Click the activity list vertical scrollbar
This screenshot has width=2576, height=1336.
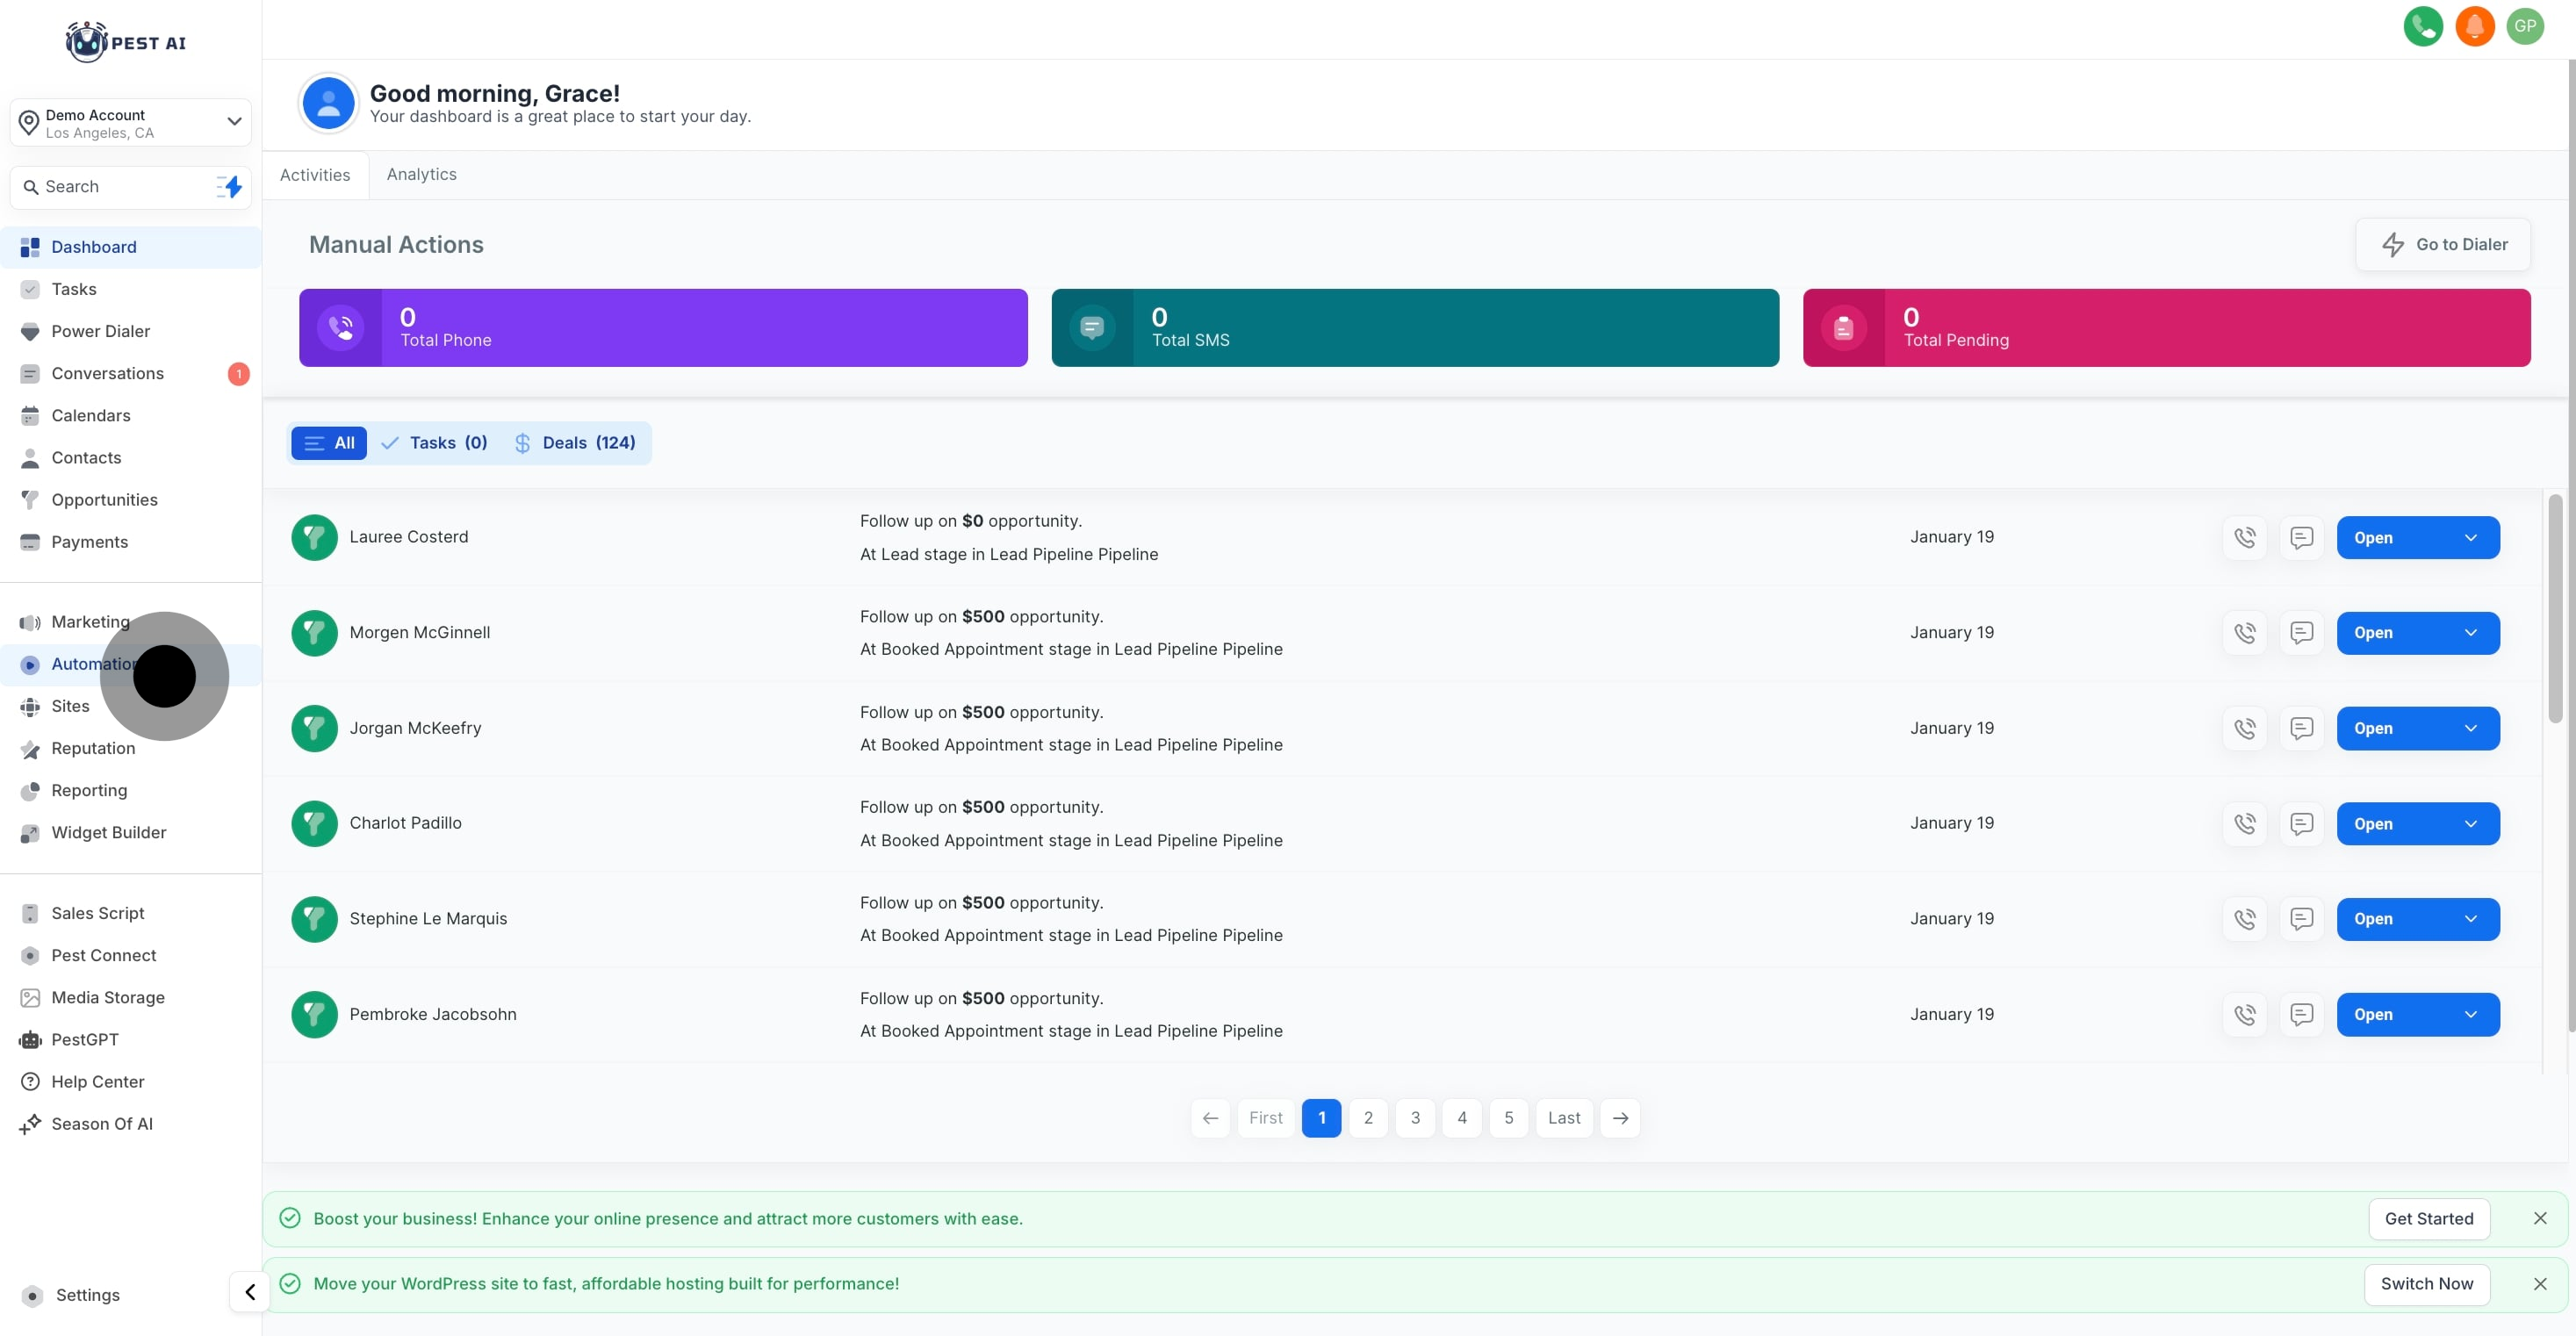point(2555,610)
